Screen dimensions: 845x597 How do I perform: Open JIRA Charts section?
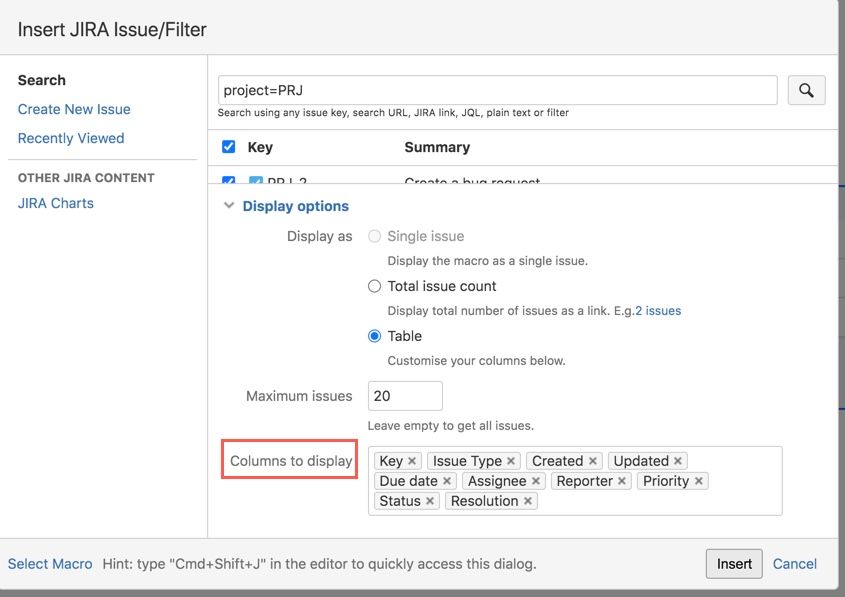pos(56,203)
